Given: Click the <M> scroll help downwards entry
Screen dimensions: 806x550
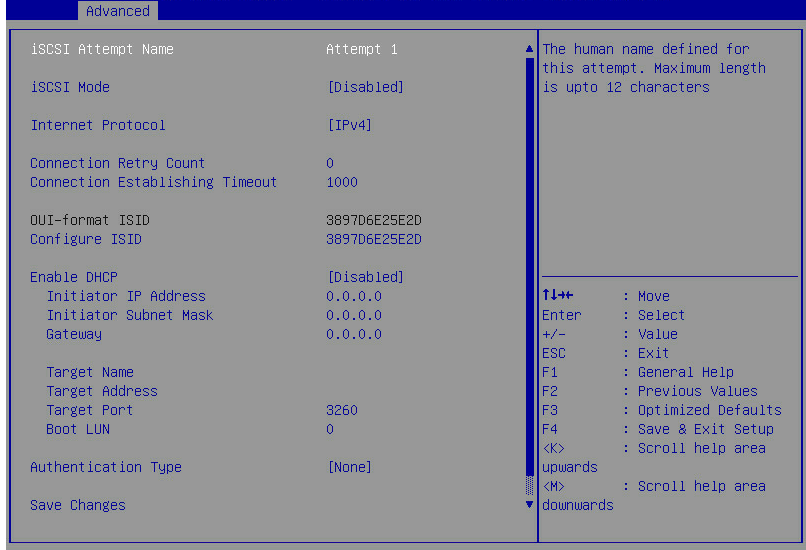Looking at the screenshot, I should coord(654,496).
